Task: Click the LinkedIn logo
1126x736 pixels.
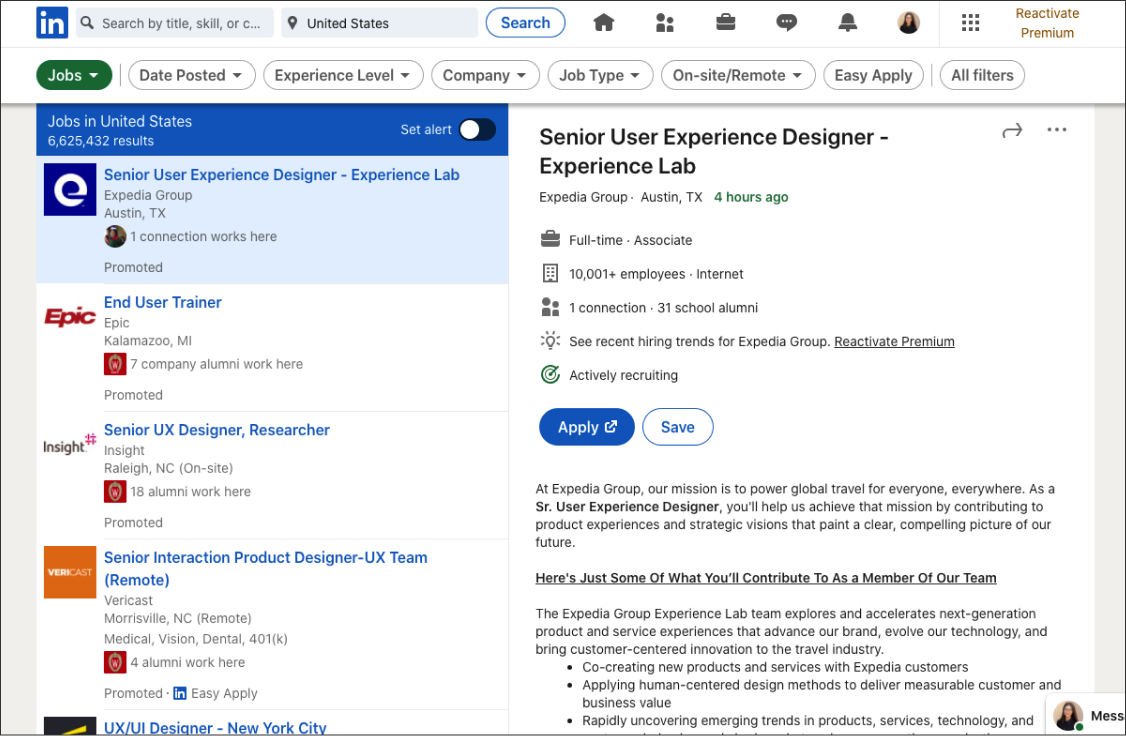Action: pyautogui.click(x=52, y=23)
